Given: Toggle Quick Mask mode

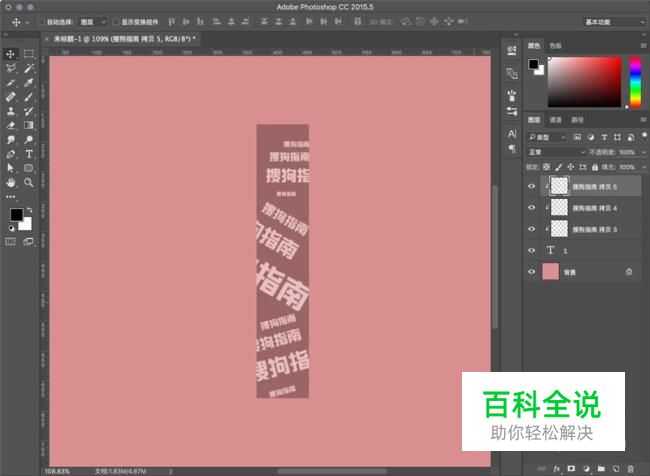Looking at the screenshot, I should click(x=10, y=242).
